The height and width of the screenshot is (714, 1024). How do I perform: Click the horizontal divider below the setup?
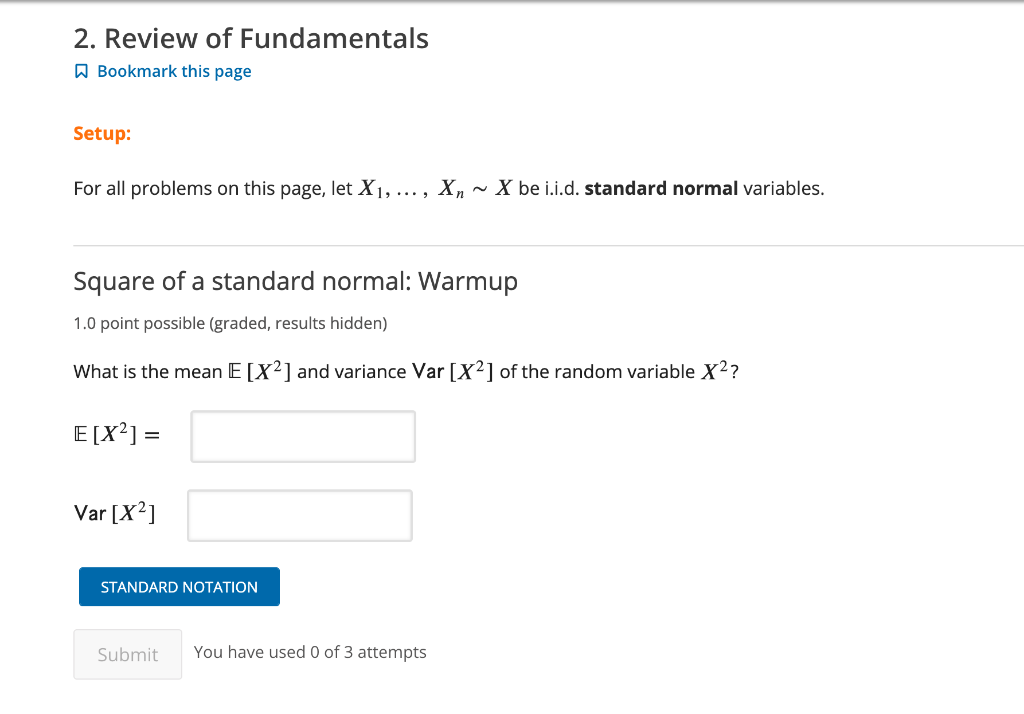[548, 245]
